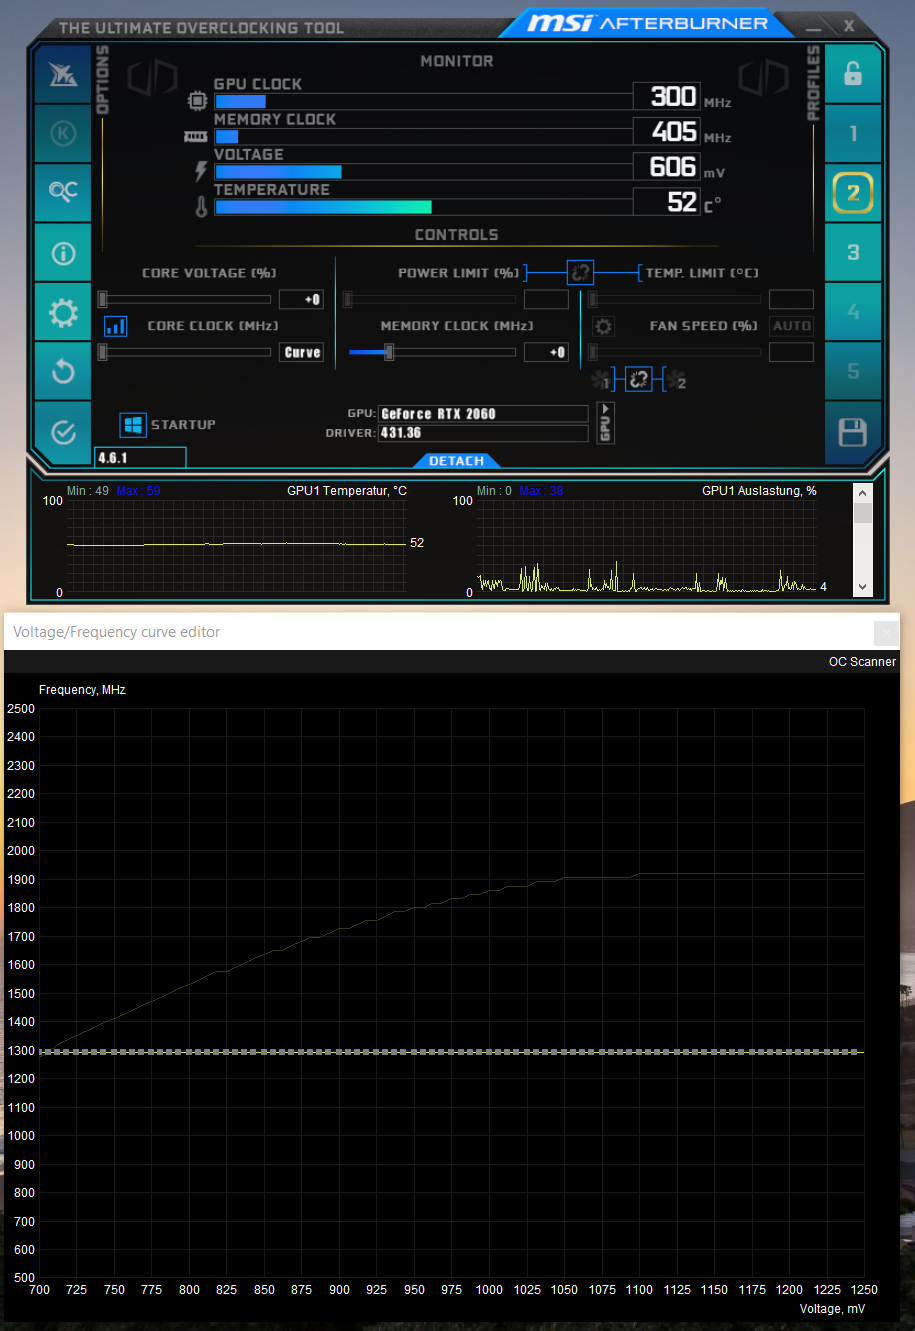Click the monitor graph scrollbar up arrow
Image resolution: width=915 pixels, height=1331 pixels.
point(863,493)
